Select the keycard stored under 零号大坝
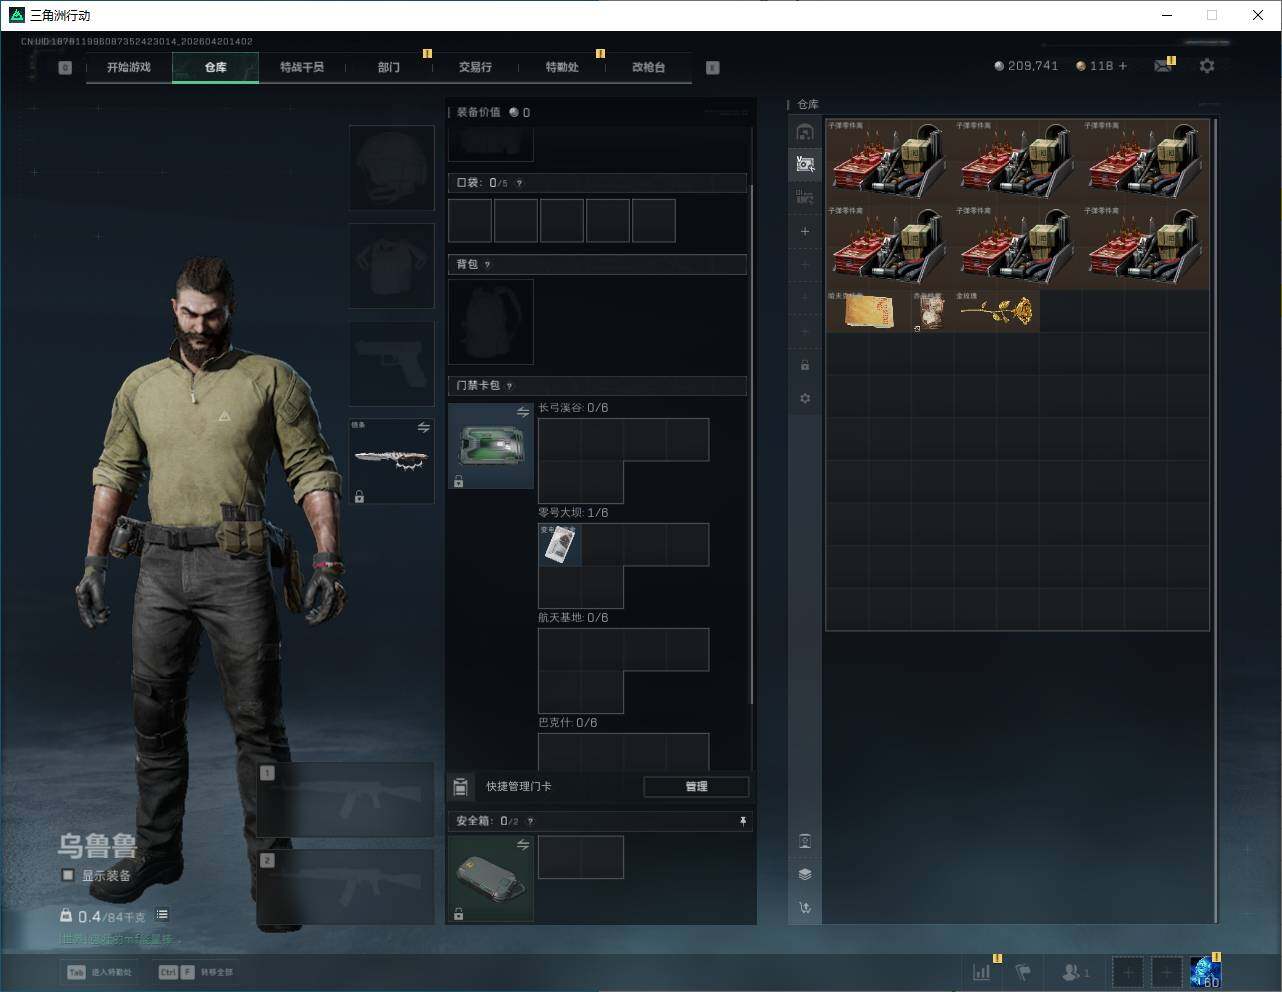The image size is (1282, 992). point(560,545)
